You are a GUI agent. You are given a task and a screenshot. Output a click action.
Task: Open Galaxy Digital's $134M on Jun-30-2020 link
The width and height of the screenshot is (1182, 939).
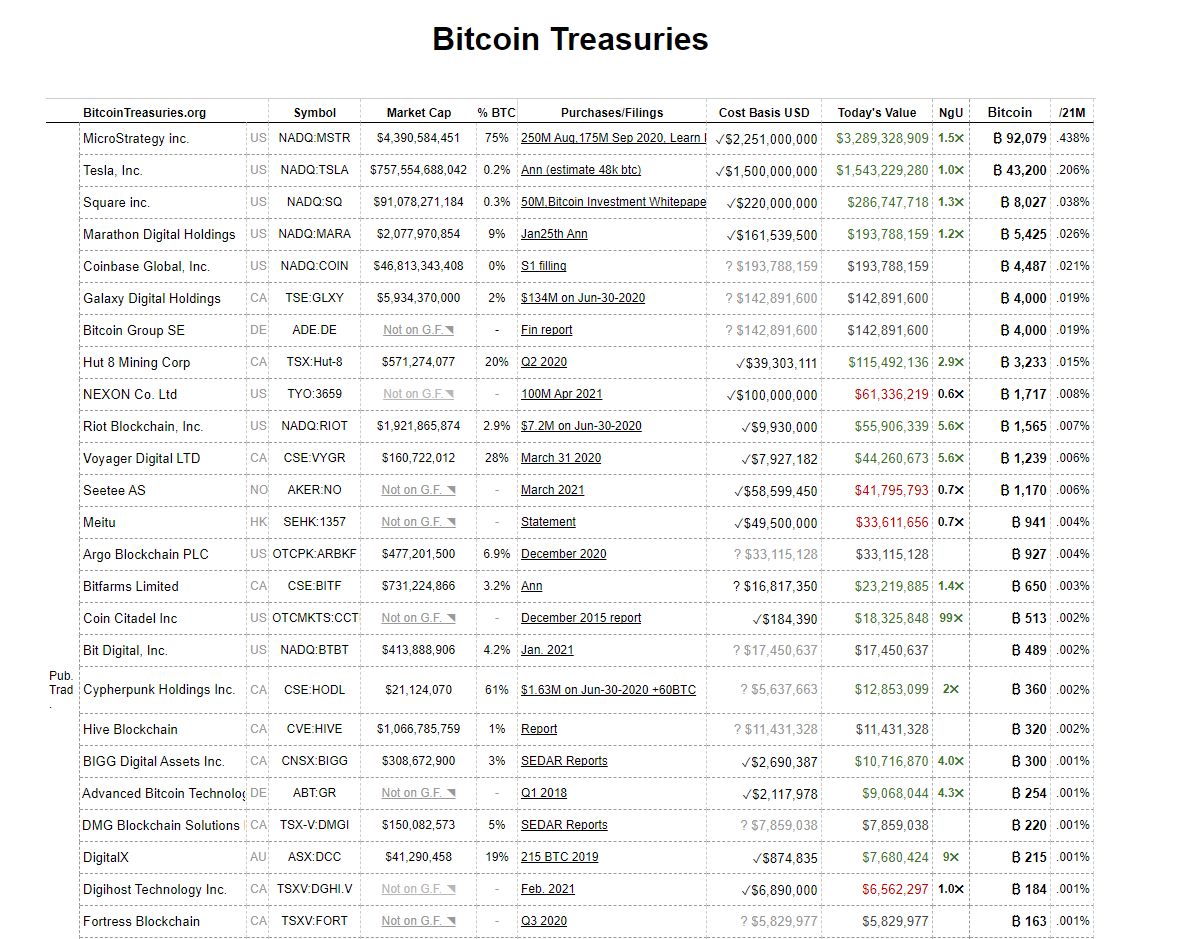[582, 298]
